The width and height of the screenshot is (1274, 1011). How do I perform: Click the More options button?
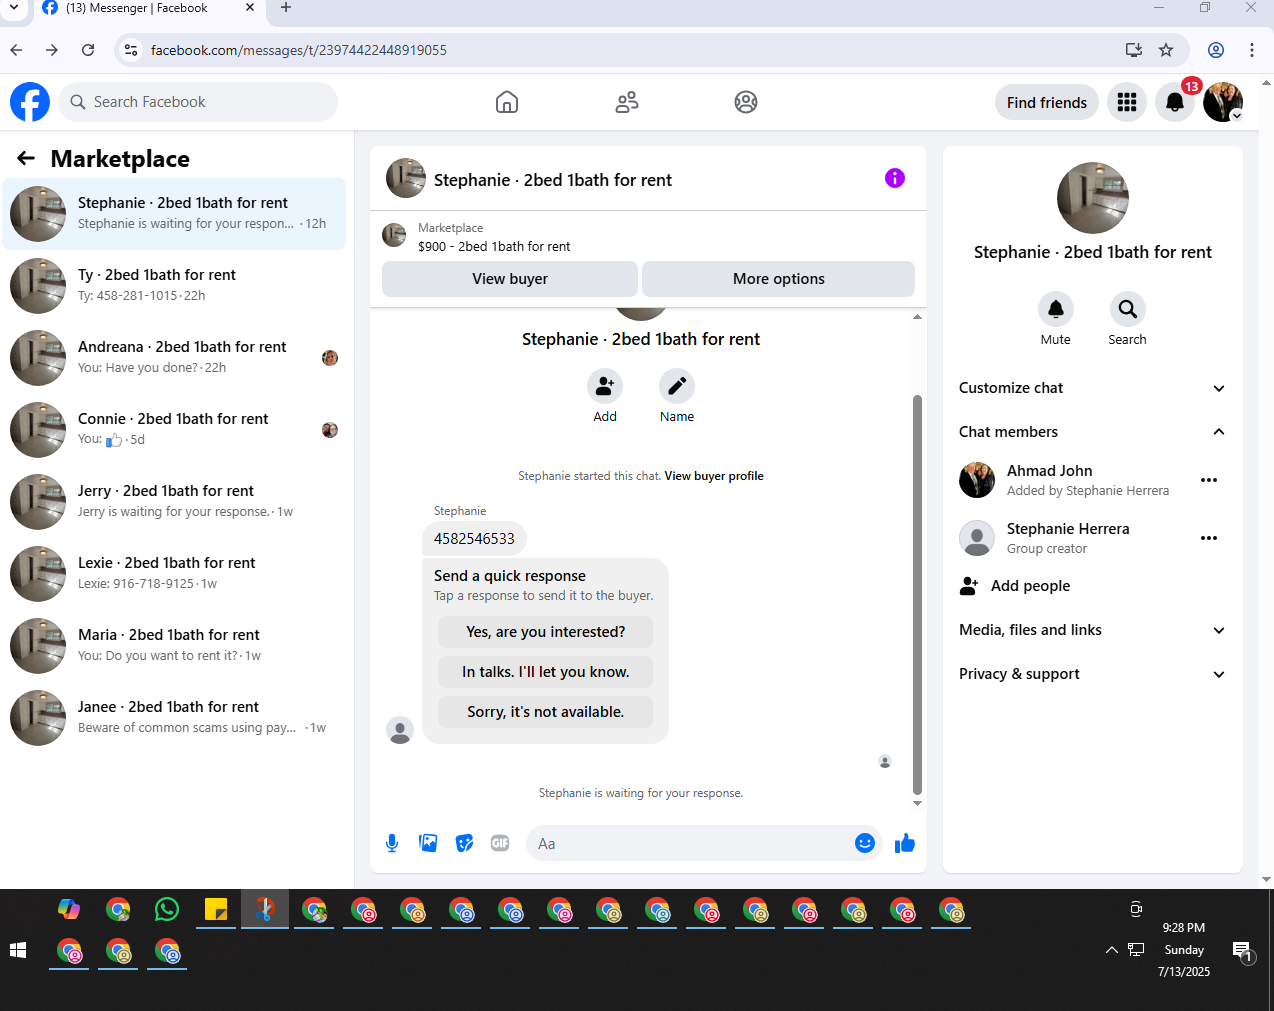[778, 279]
